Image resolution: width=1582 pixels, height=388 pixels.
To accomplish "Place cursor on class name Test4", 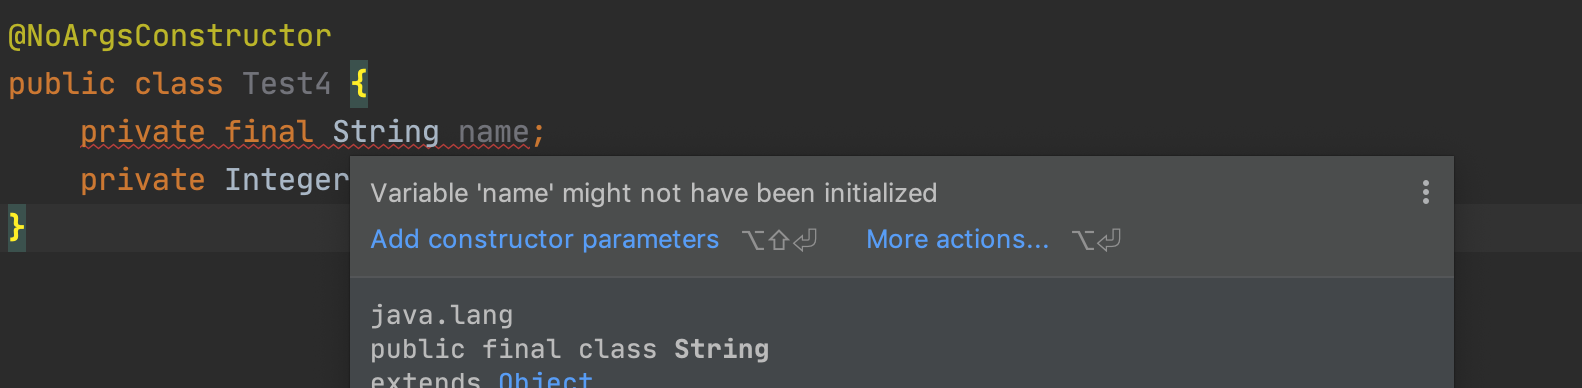I will click(286, 83).
